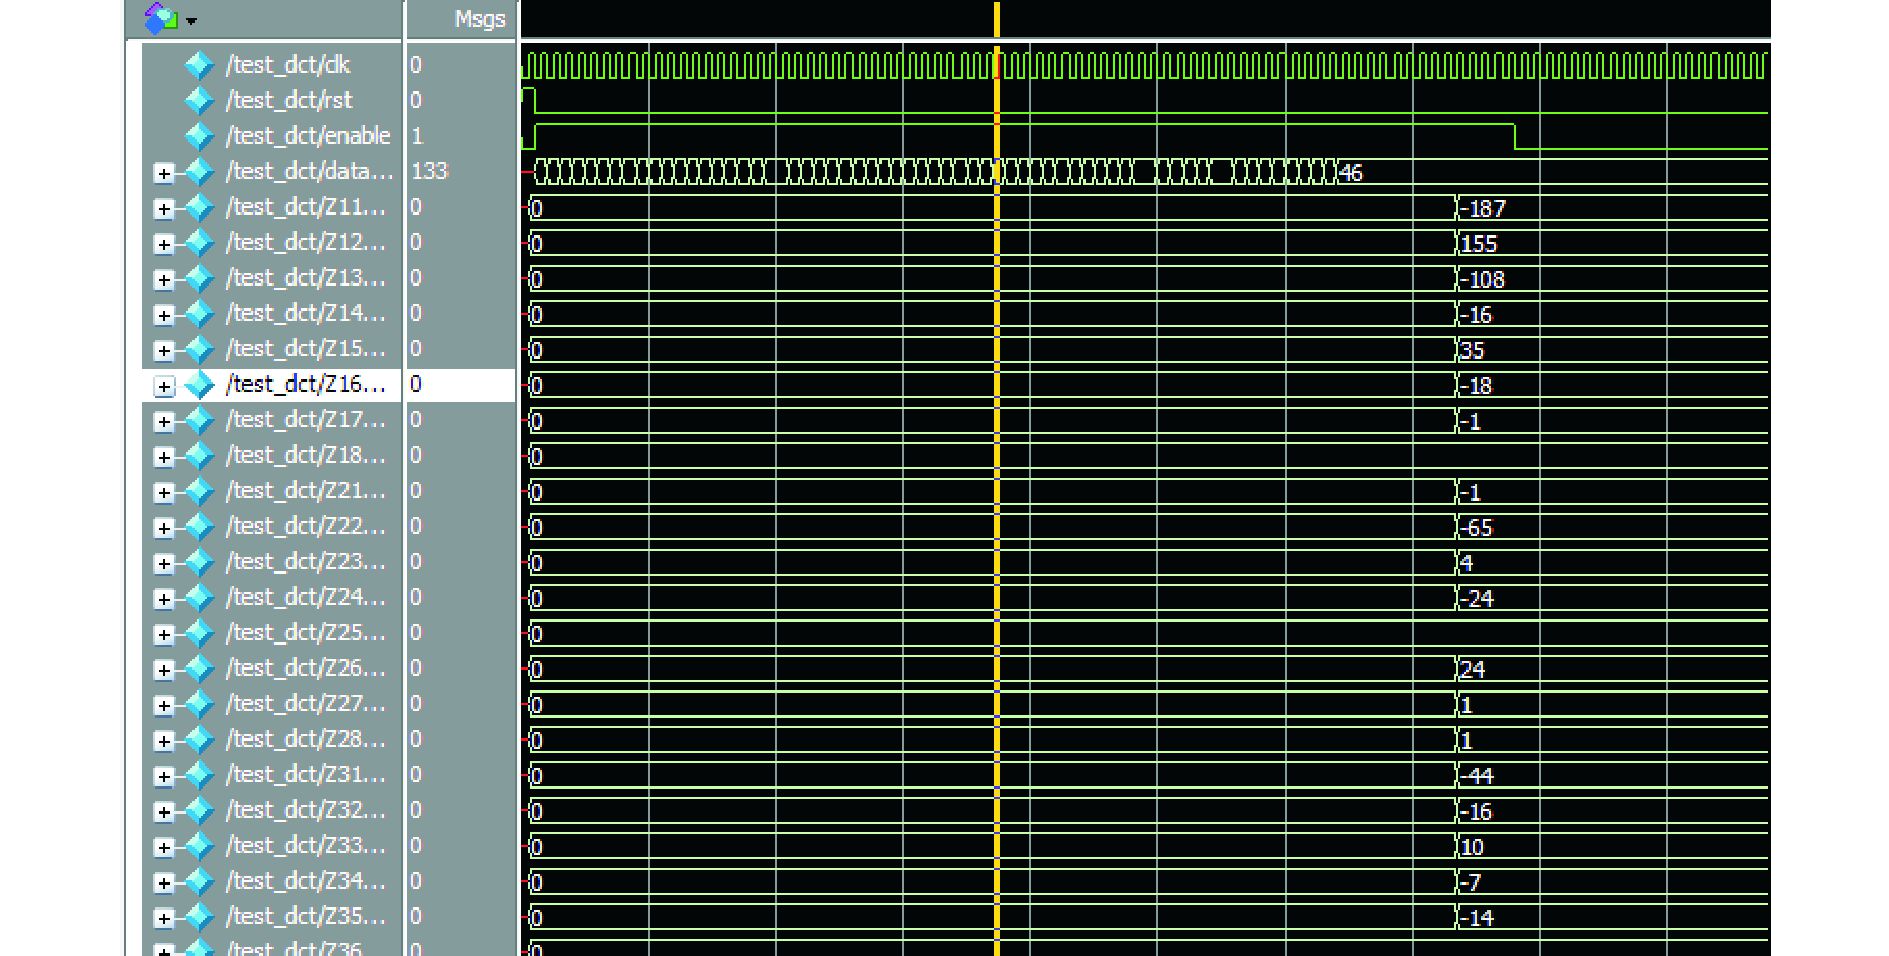Click the signal icon next to /test_dct/clk
This screenshot has width=1889, height=956.
tap(199, 65)
